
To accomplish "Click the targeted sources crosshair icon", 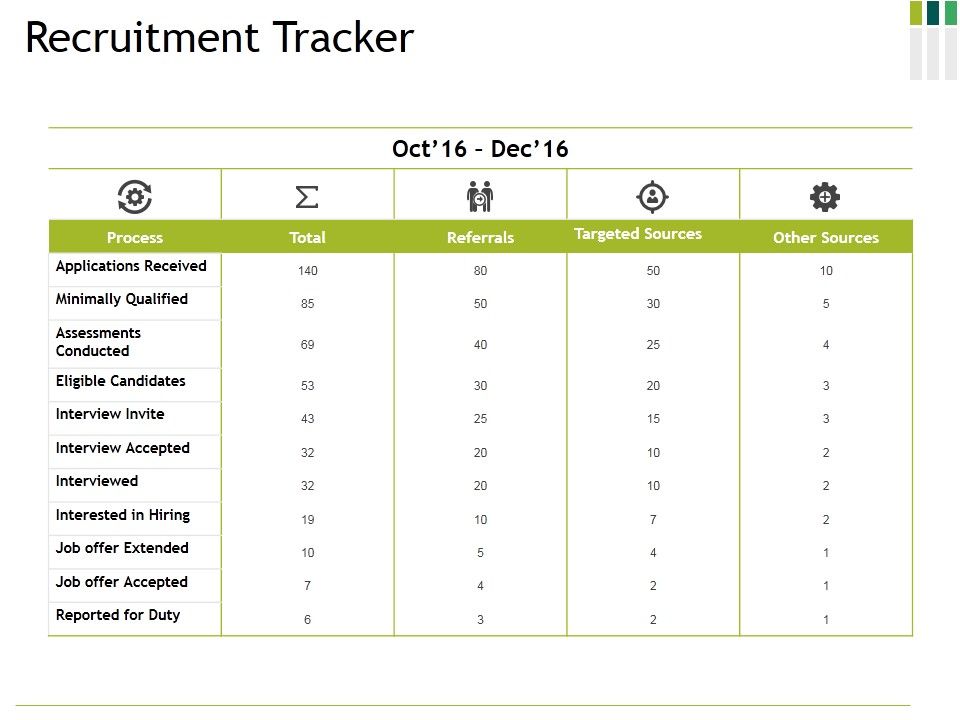I will [x=653, y=197].
